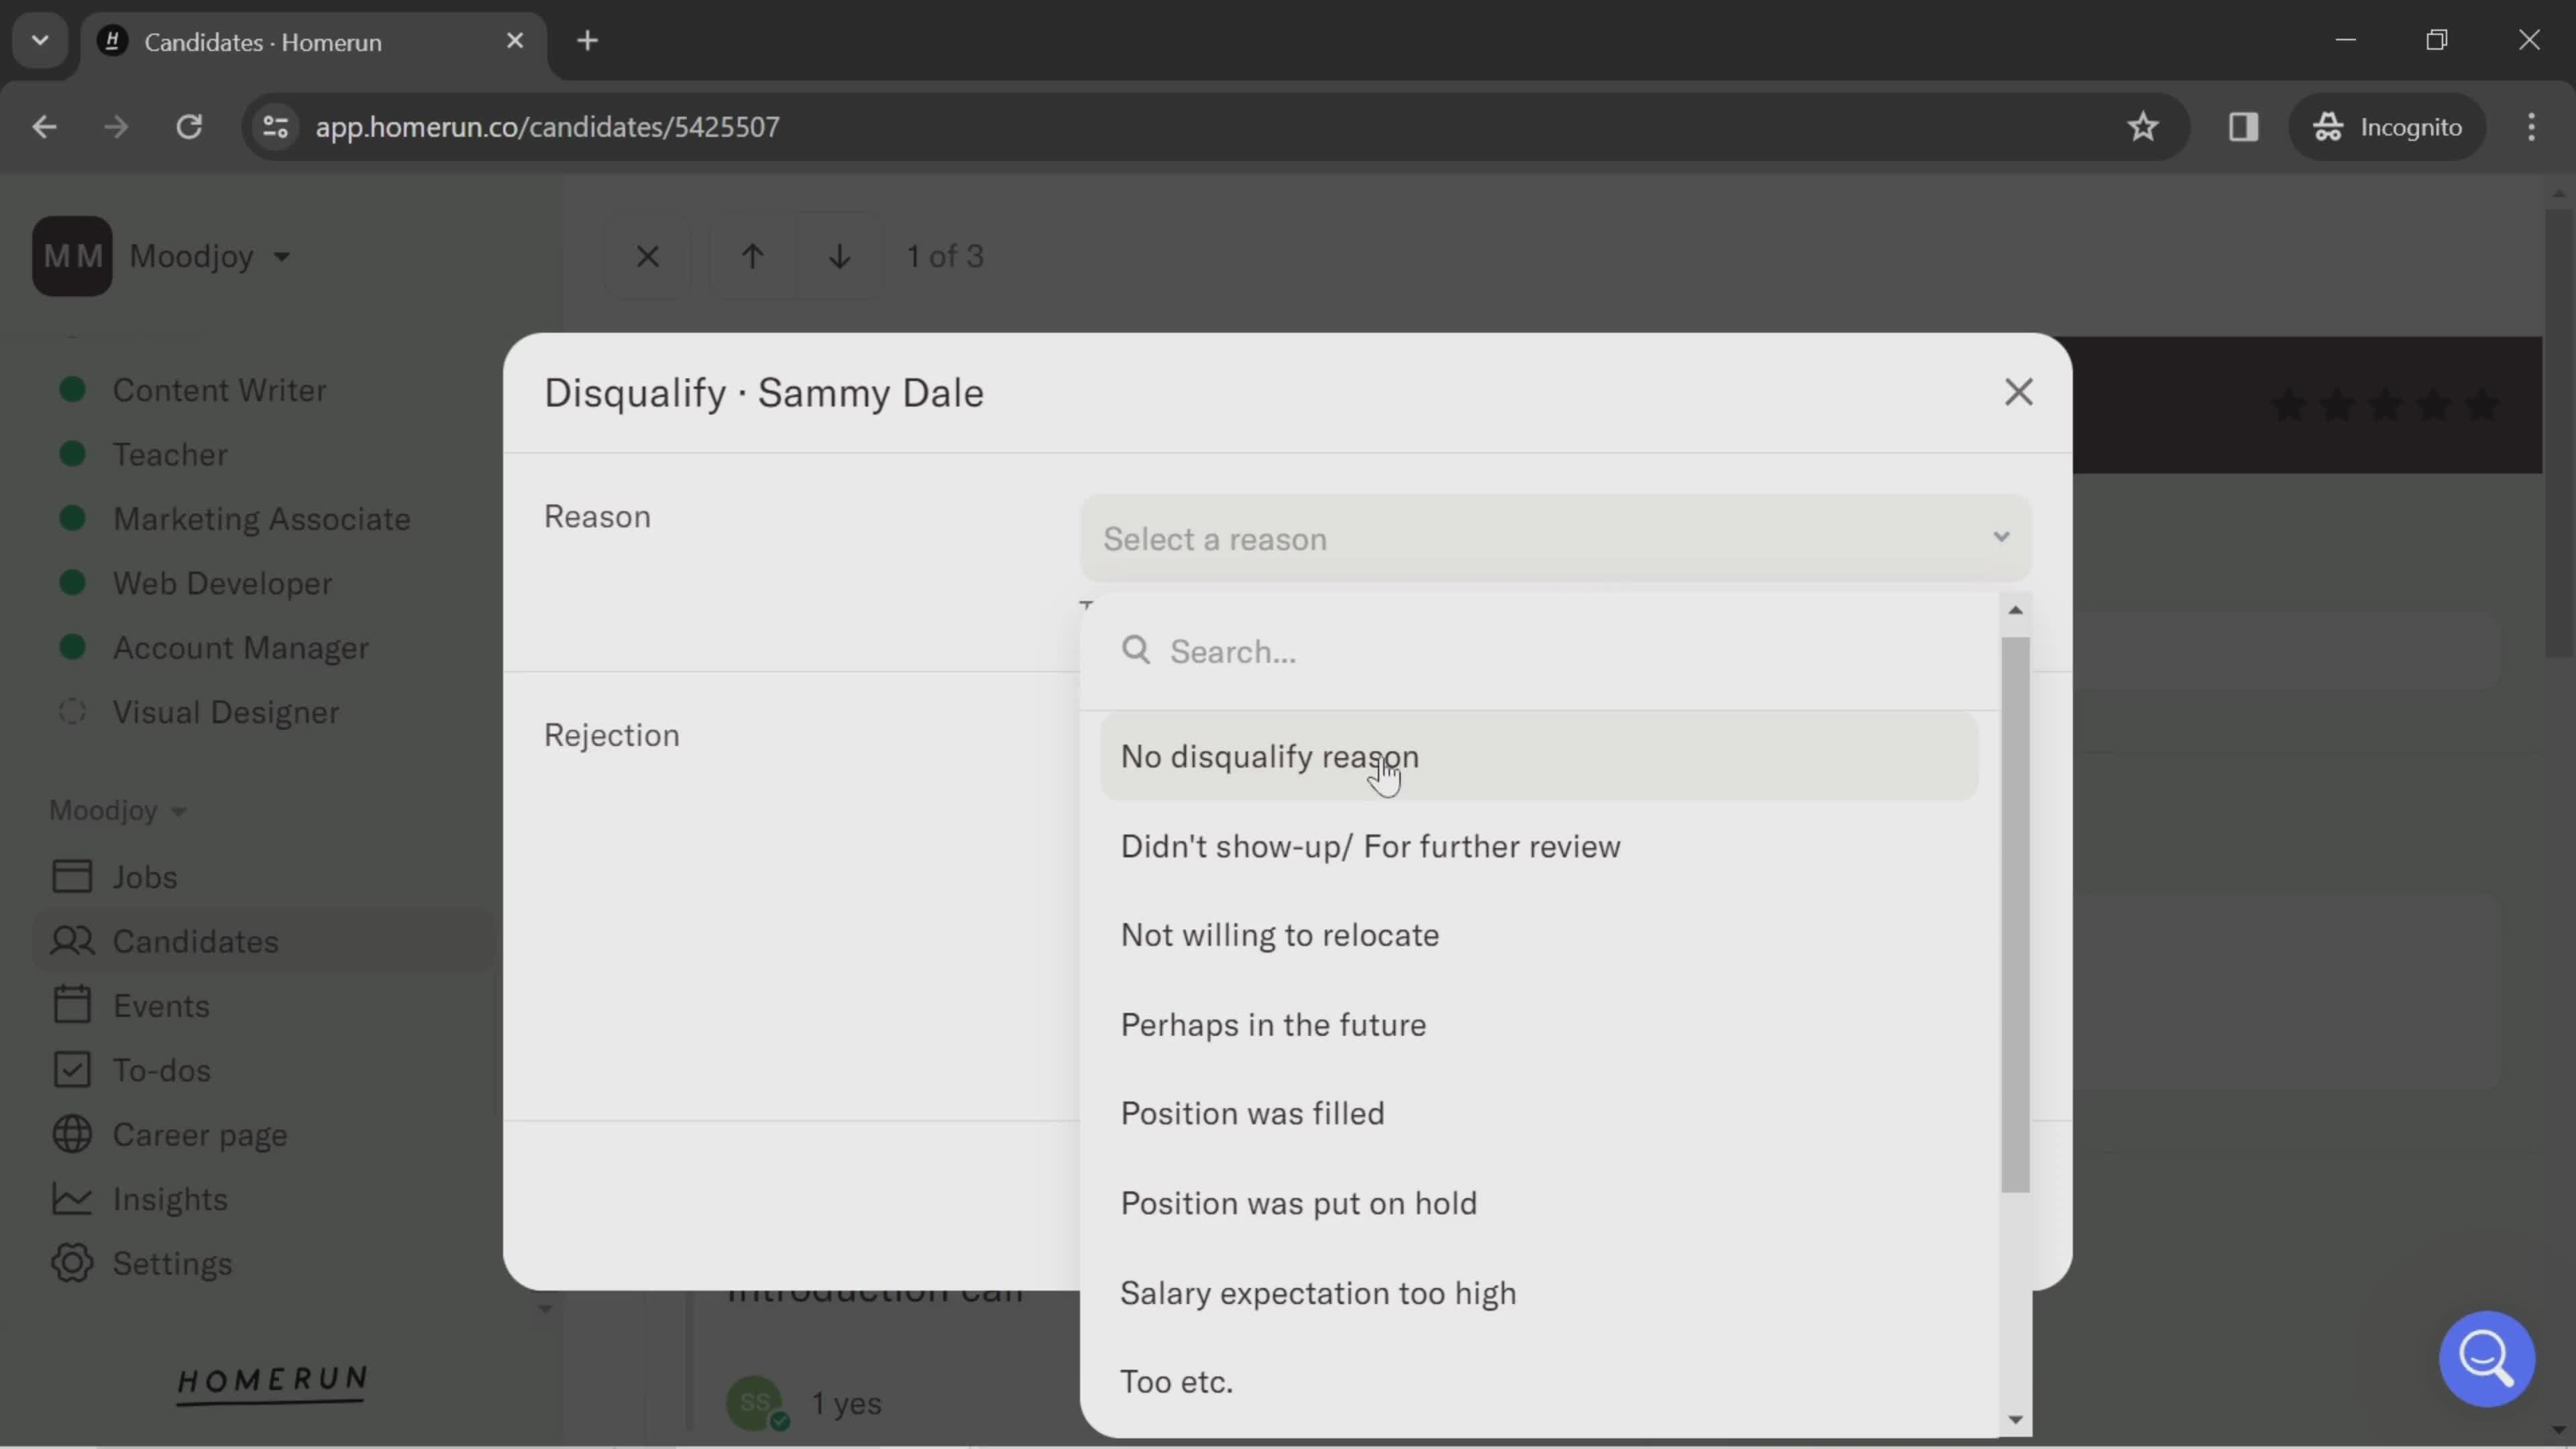The height and width of the screenshot is (1449, 2576).
Task: Go to next candidate with down arrow
Action: 839,256
